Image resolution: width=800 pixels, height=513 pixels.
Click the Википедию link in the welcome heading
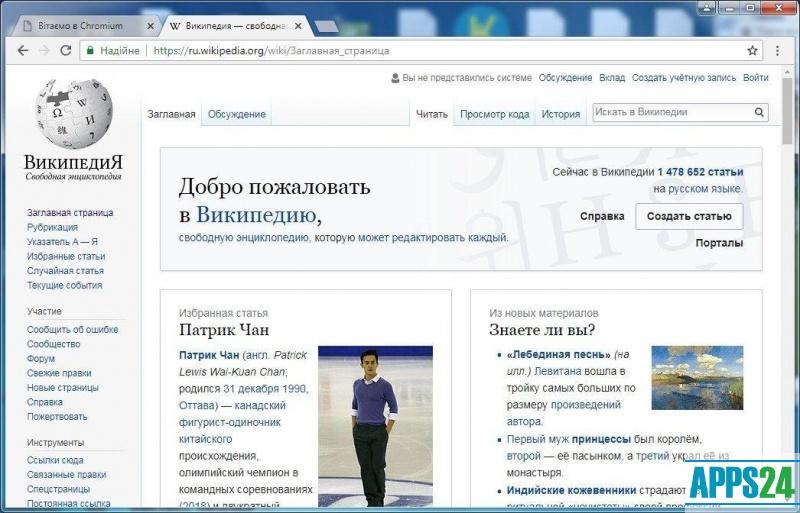(256, 214)
